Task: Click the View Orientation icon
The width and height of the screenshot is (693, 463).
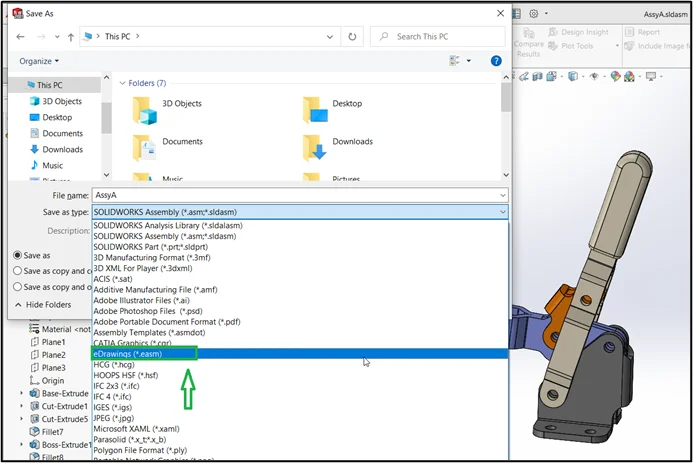Action: click(552, 77)
